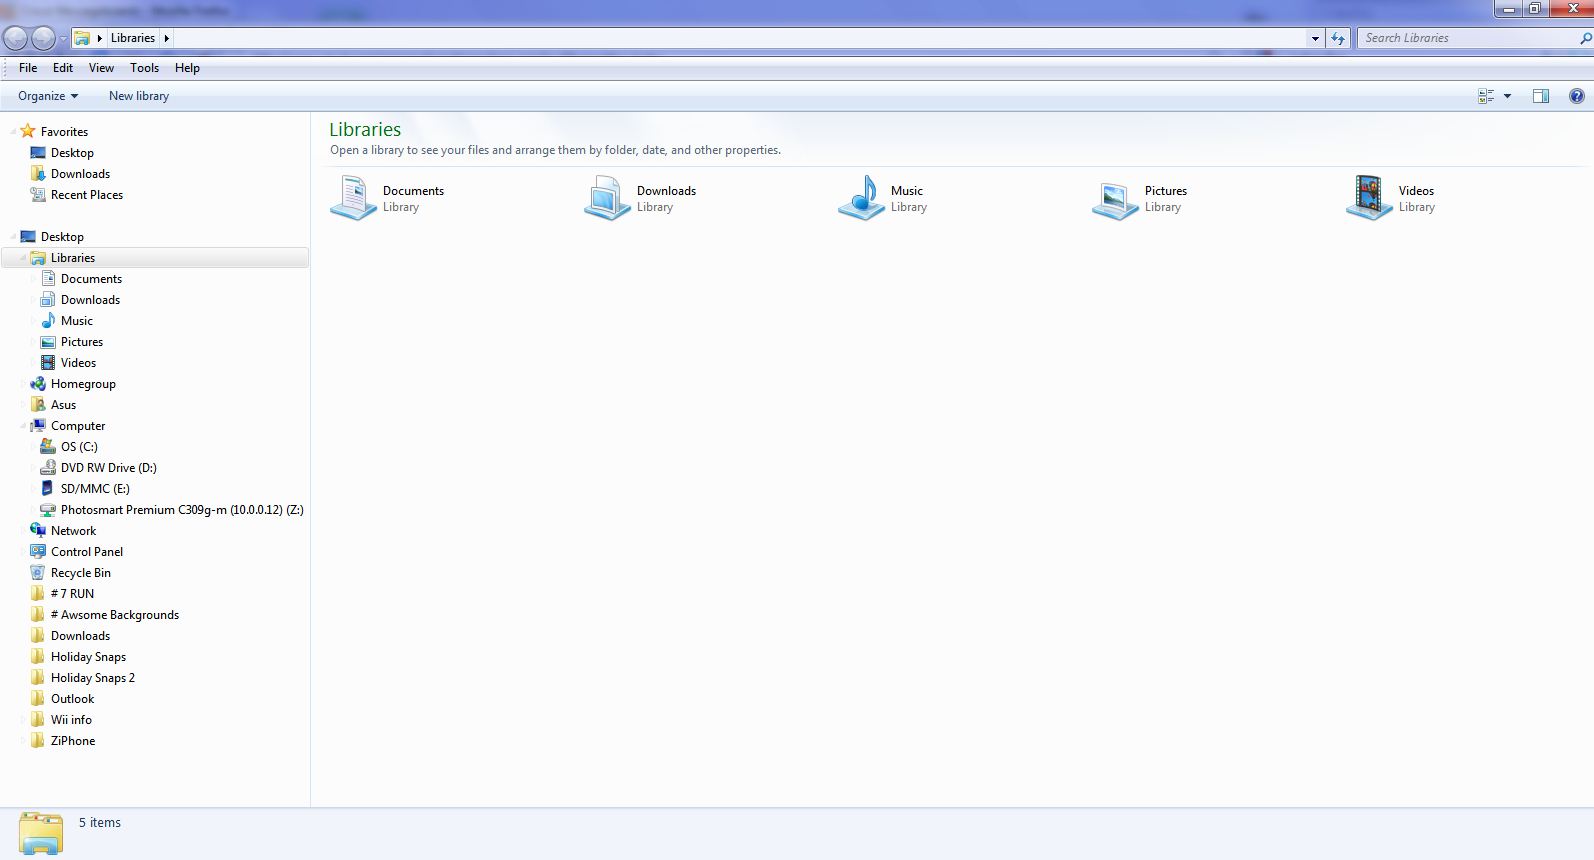Select the DVD RW Drive (D:) icon
Image resolution: width=1594 pixels, height=860 pixels.
[x=48, y=468]
